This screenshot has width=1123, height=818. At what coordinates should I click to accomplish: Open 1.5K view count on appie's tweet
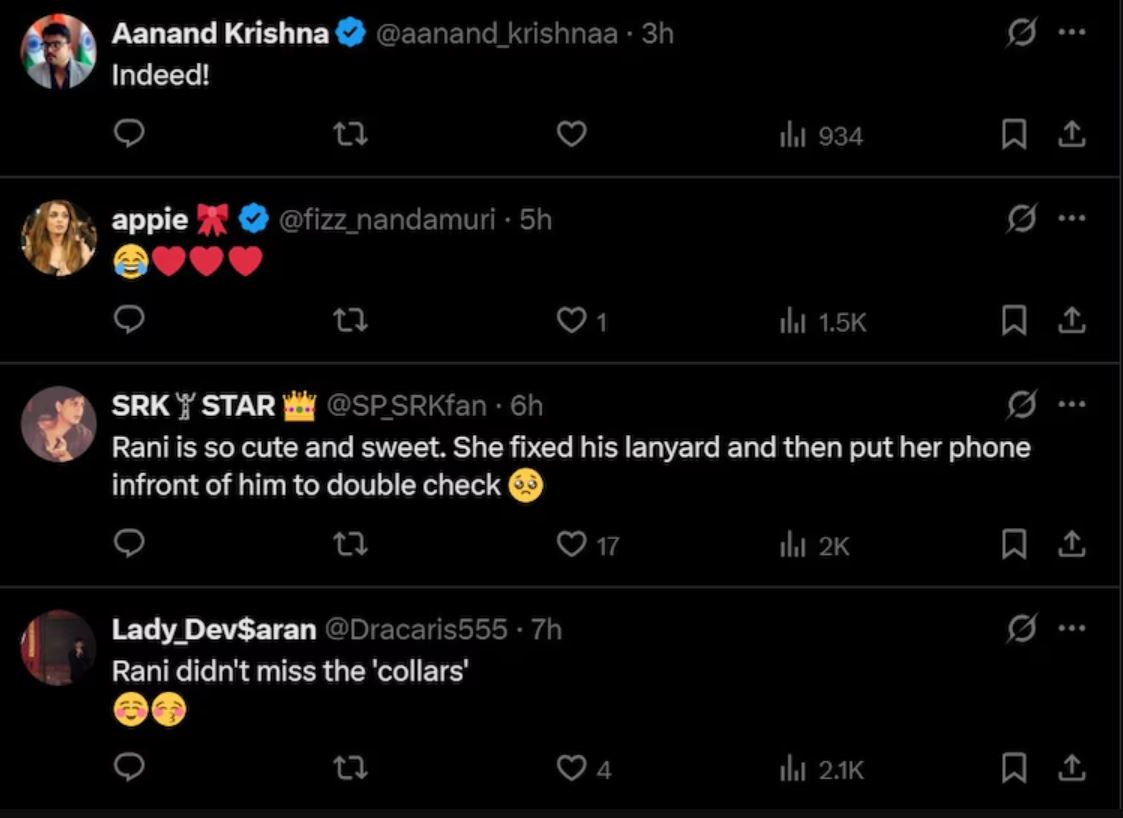[823, 321]
